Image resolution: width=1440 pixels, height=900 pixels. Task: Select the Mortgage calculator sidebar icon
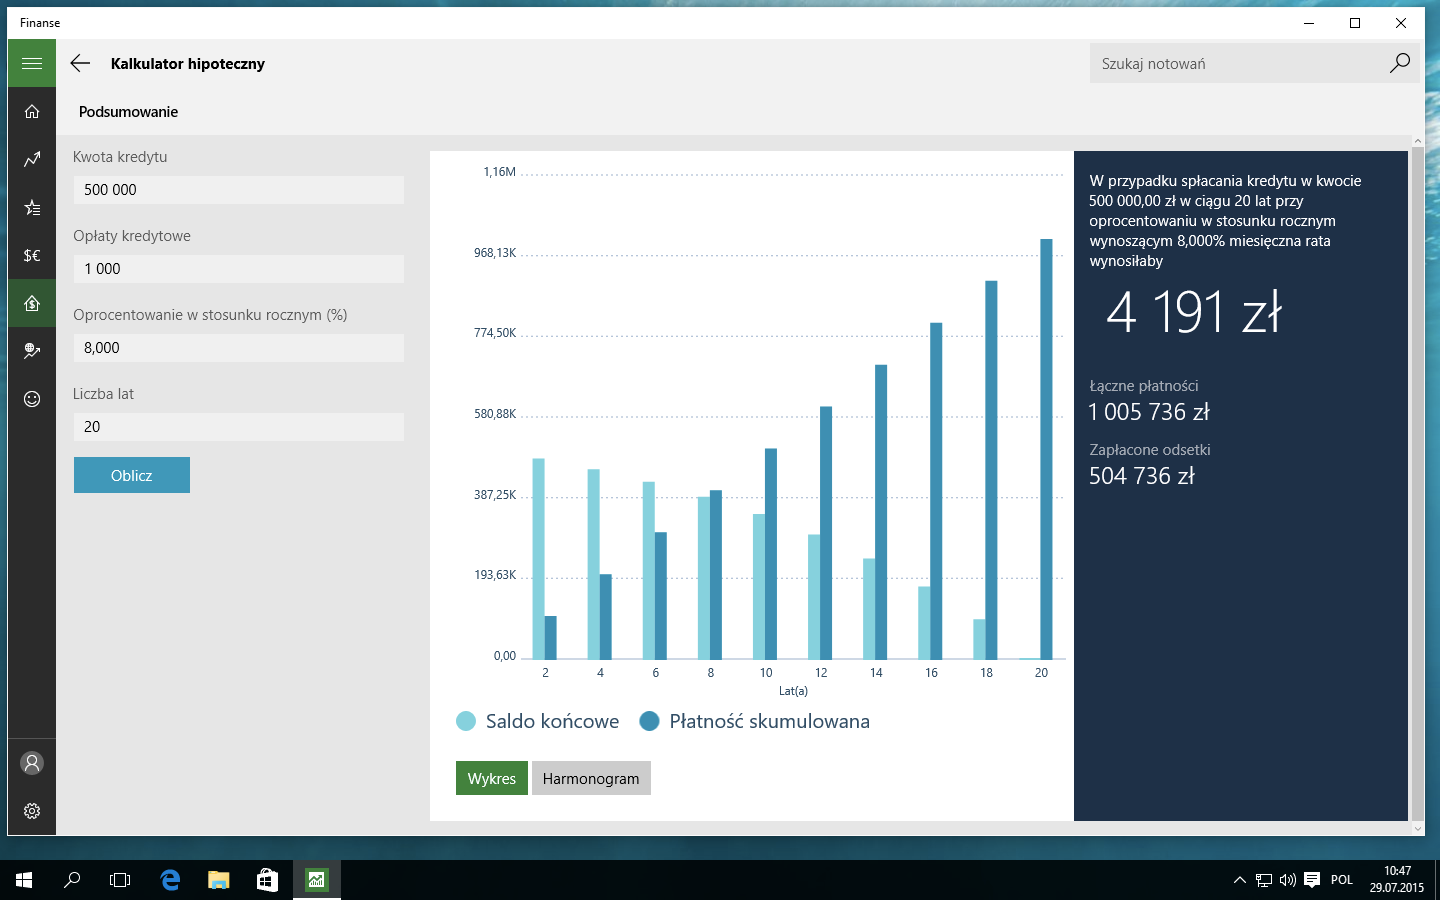tap(32, 303)
